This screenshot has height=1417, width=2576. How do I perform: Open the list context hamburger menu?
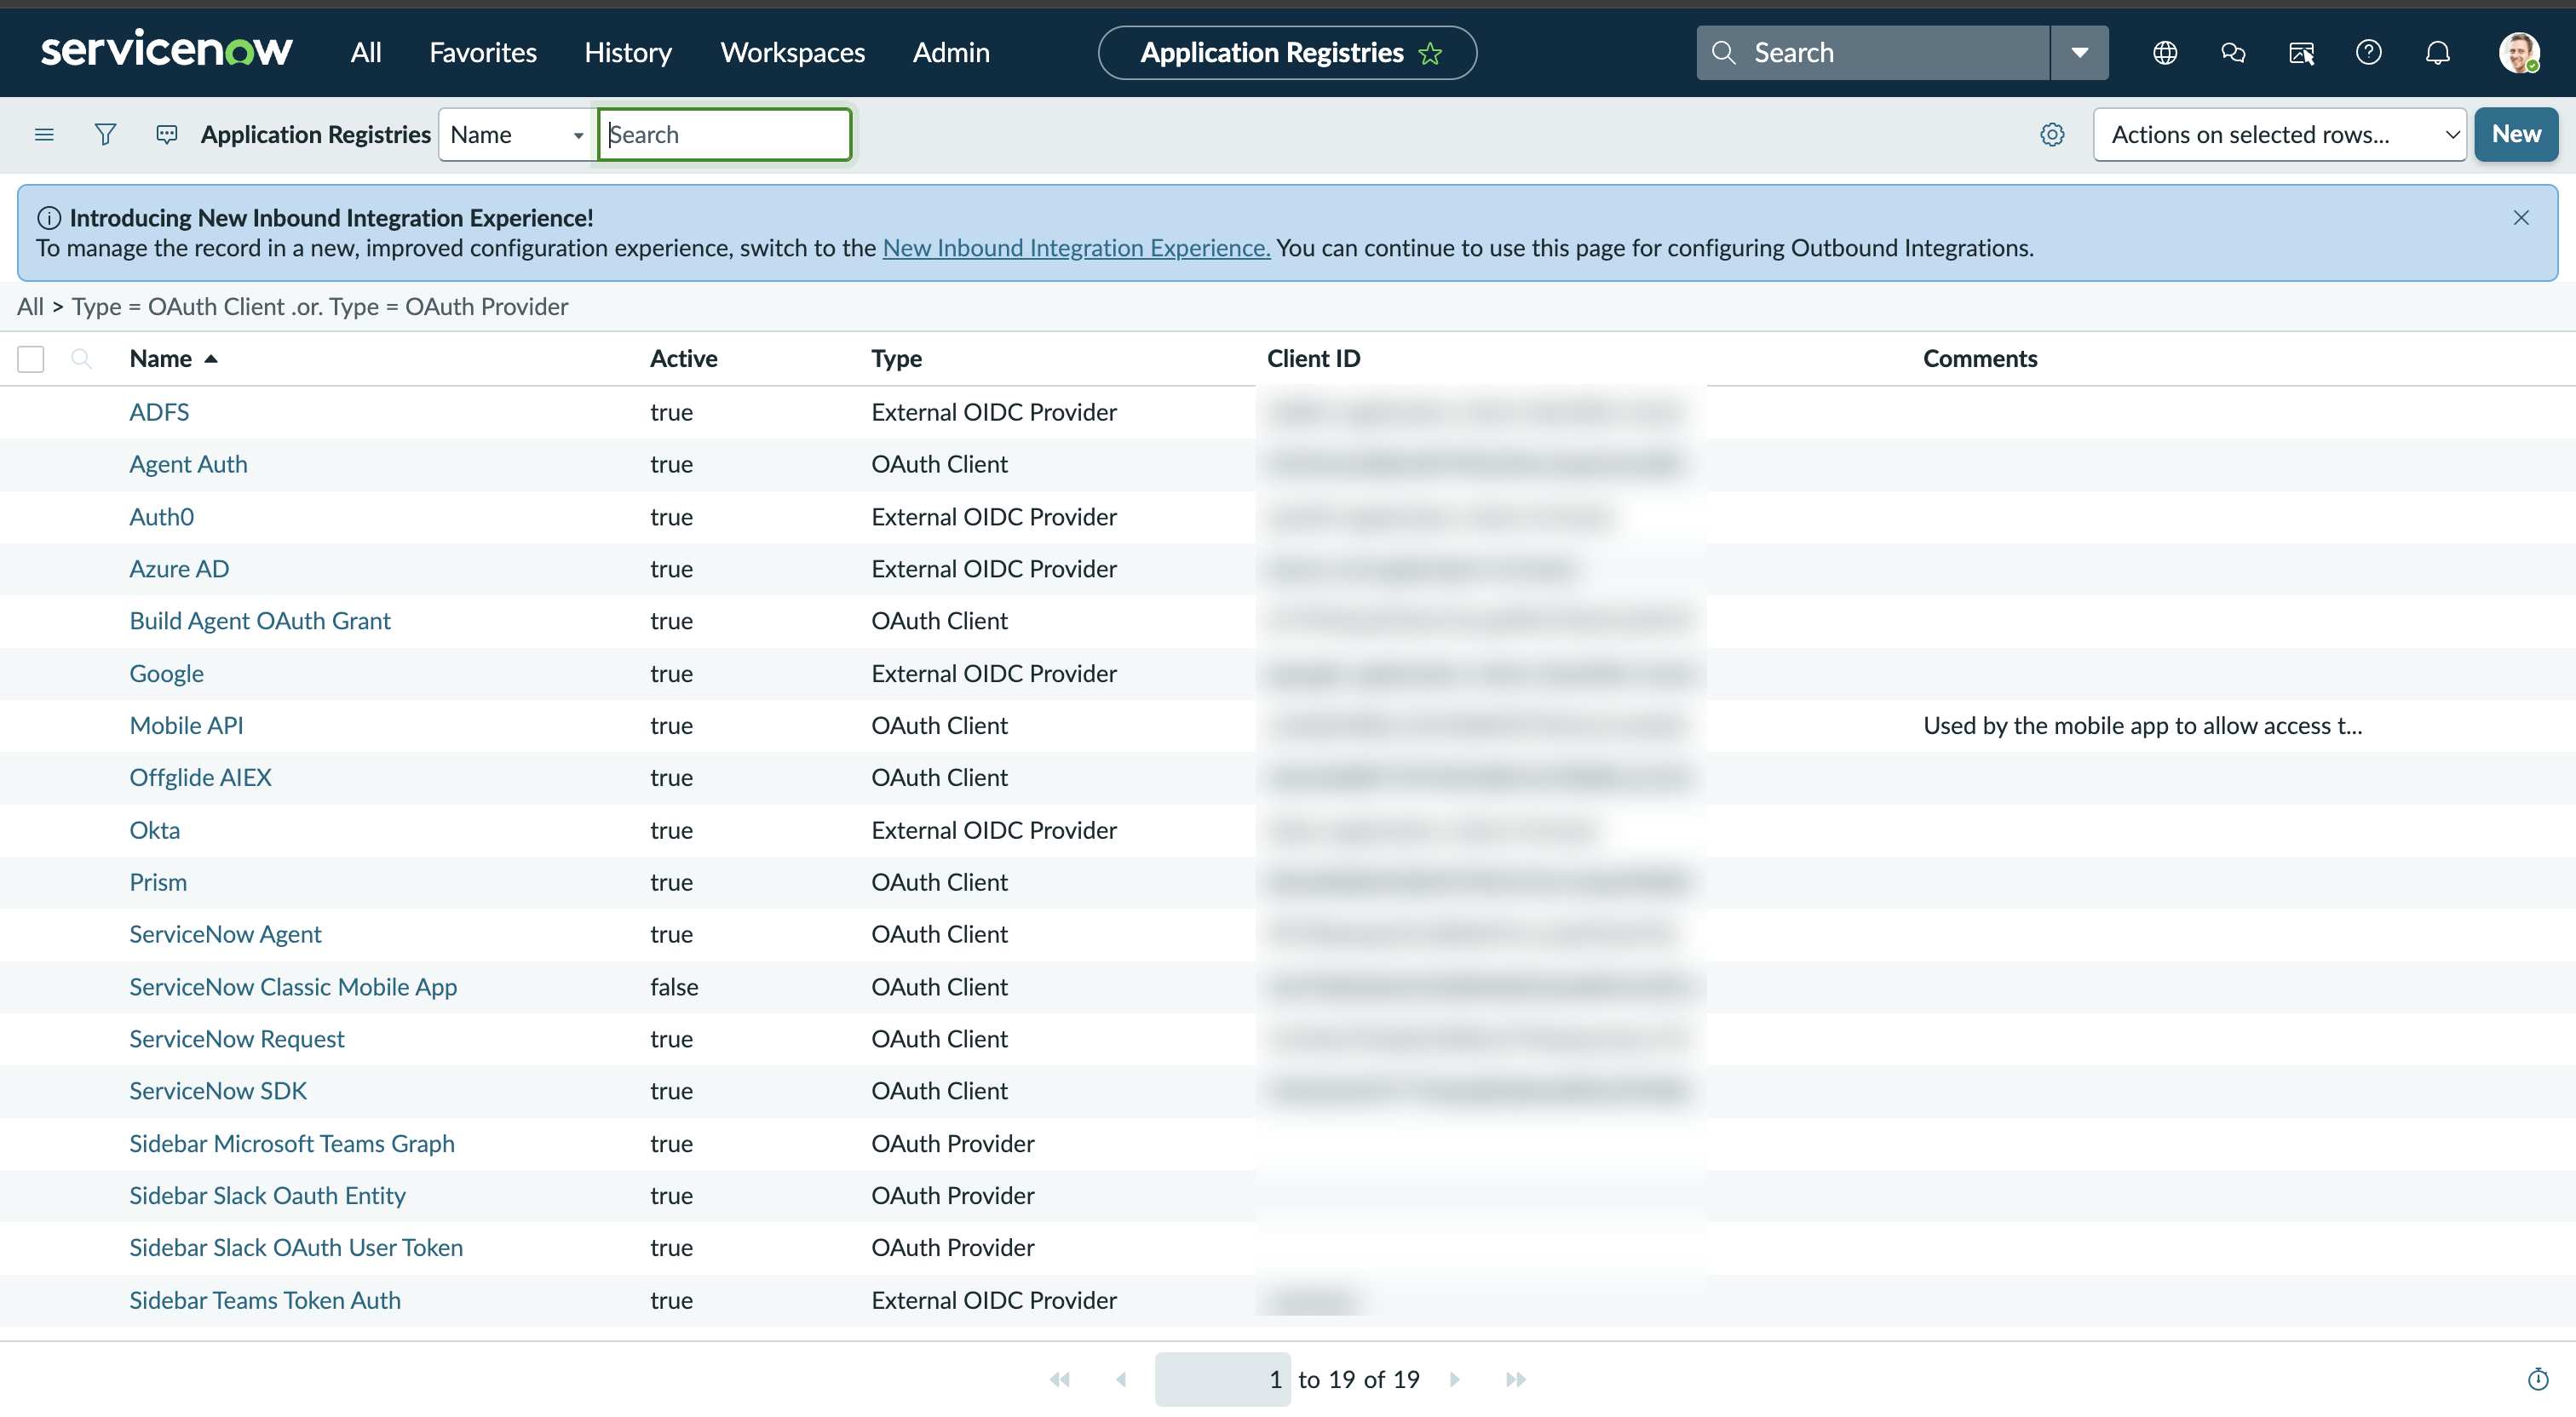coord(44,134)
